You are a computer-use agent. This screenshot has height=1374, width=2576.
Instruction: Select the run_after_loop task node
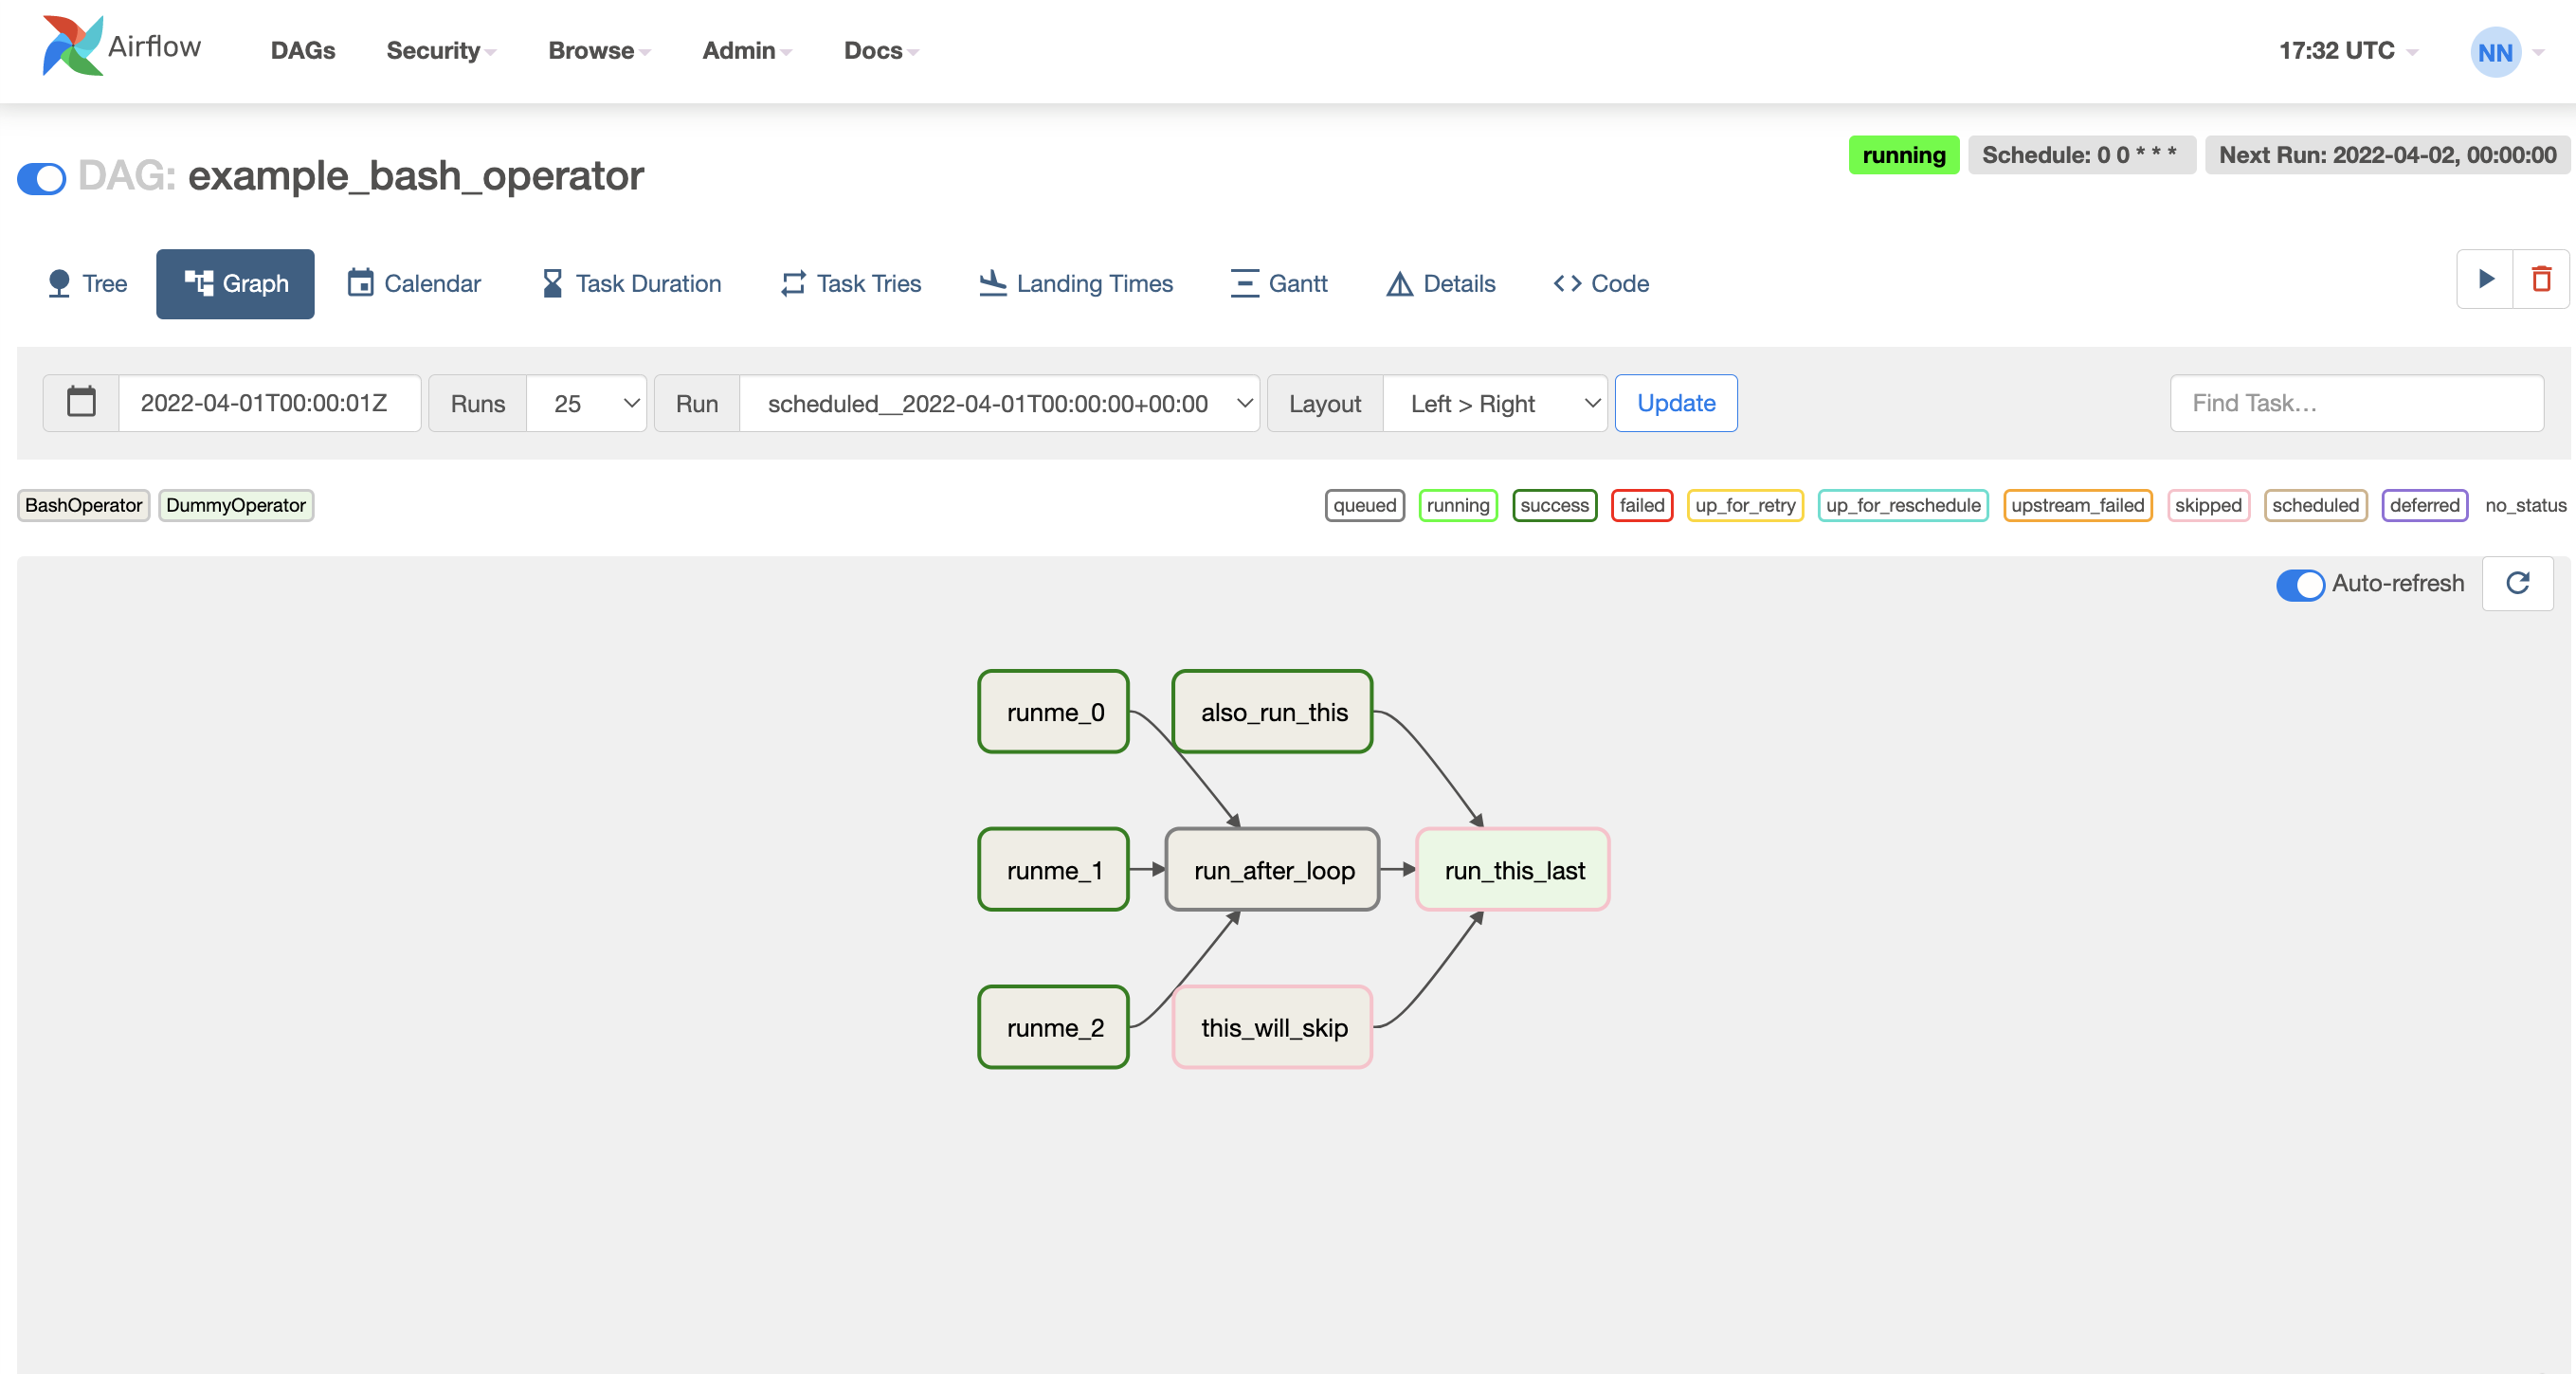[1273, 869]
